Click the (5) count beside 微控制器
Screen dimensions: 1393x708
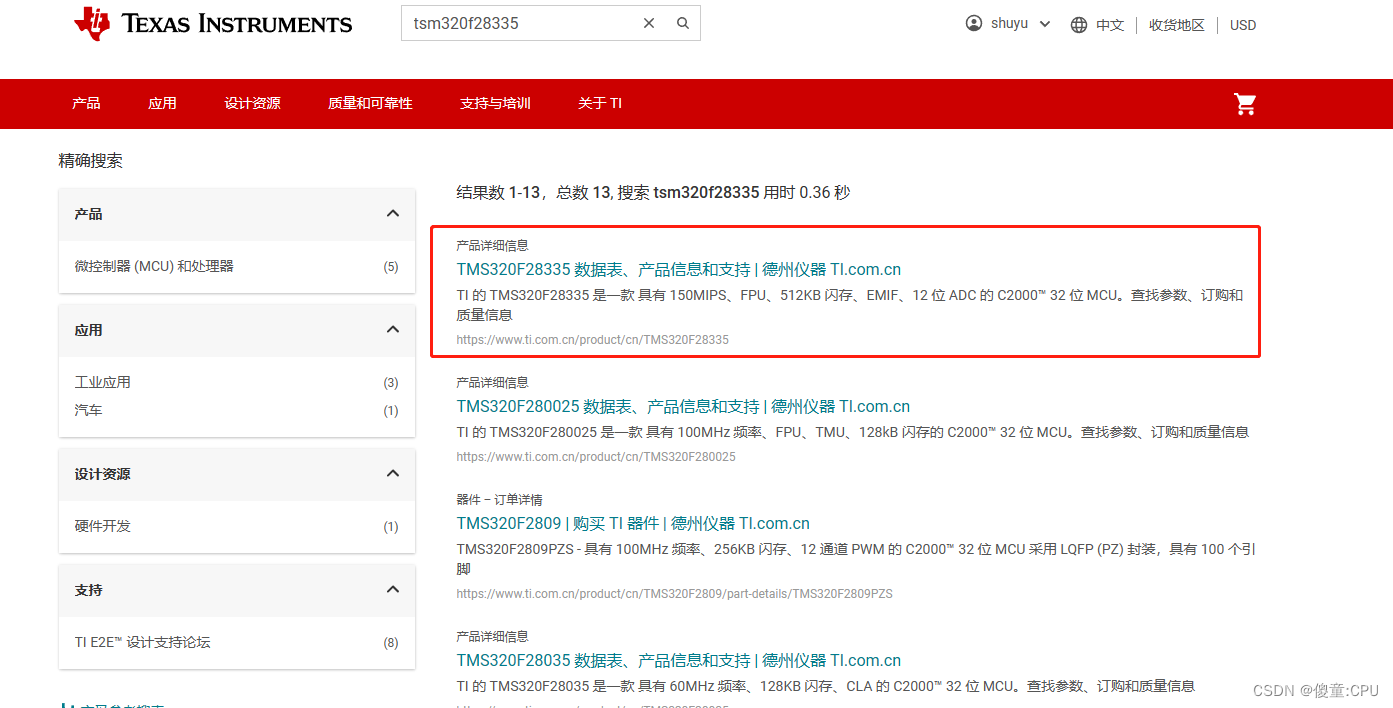(391, 267)
